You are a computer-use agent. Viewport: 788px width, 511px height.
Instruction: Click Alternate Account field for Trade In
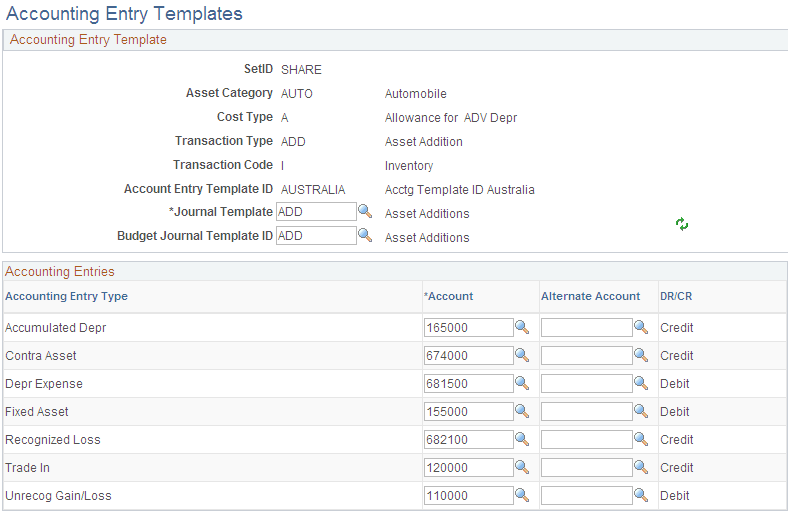[x=586, y=468]
